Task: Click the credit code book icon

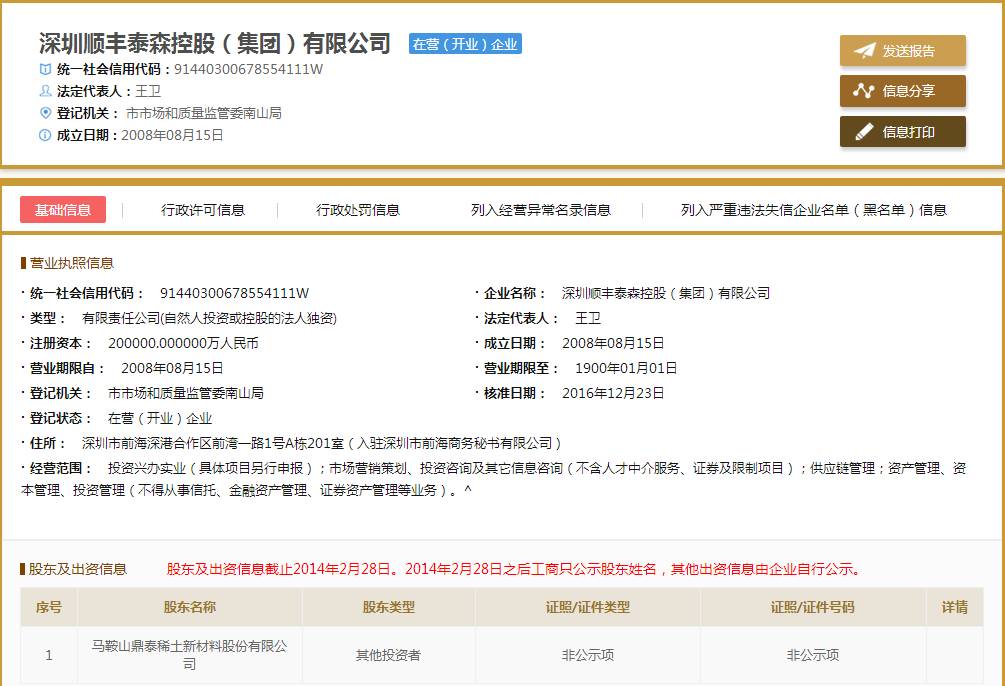Action: coord(45,69)
